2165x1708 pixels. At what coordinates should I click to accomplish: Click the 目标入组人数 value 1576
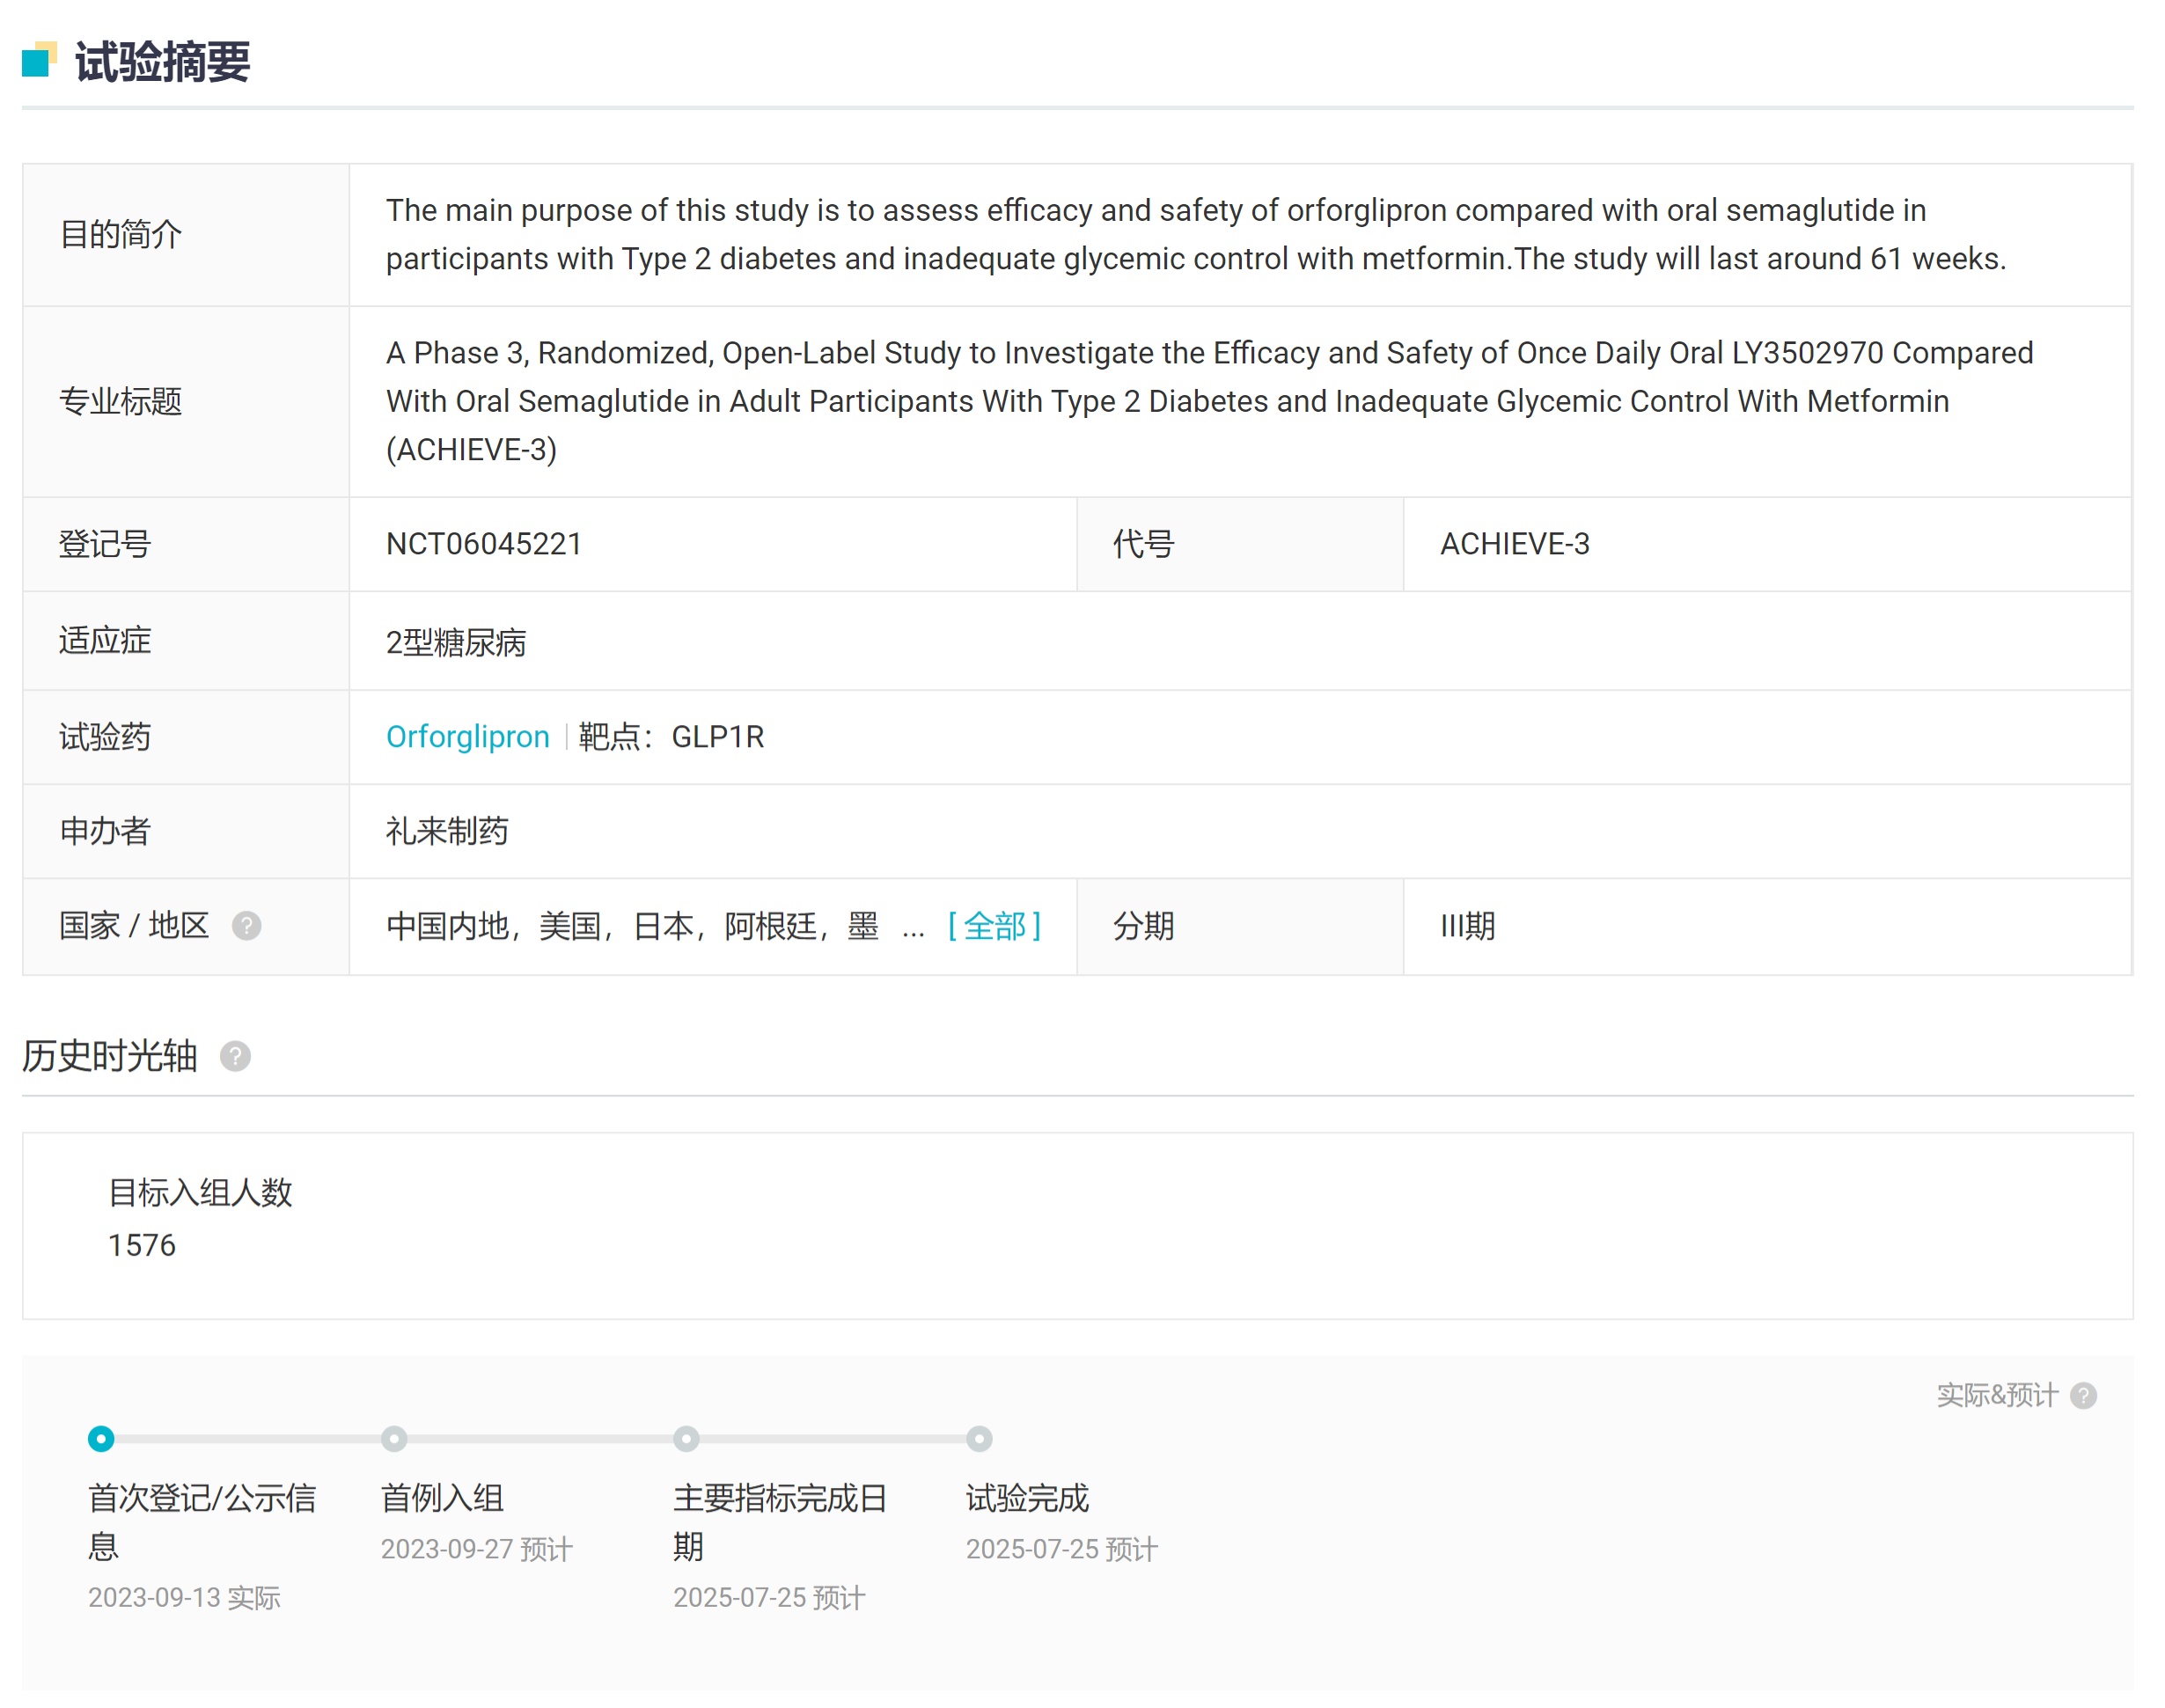(142, 1245)
